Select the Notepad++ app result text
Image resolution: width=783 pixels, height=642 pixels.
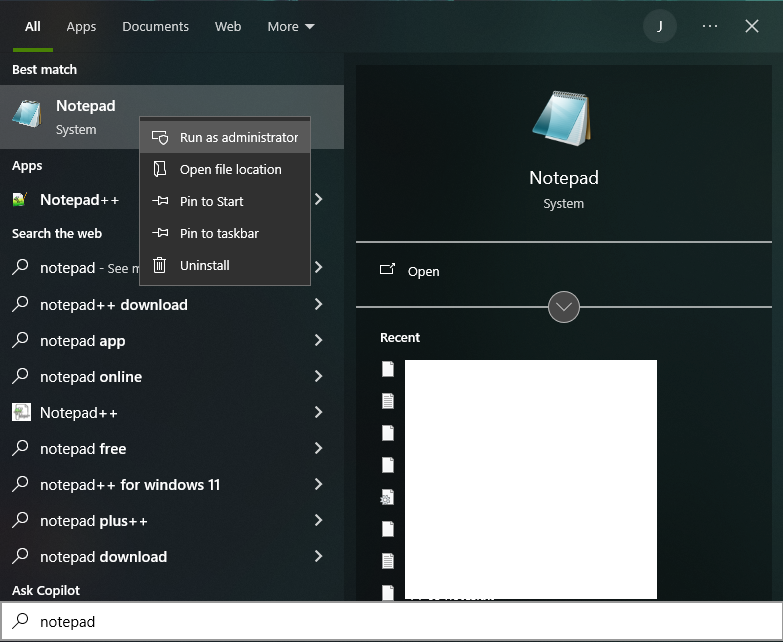click(80, 200)
